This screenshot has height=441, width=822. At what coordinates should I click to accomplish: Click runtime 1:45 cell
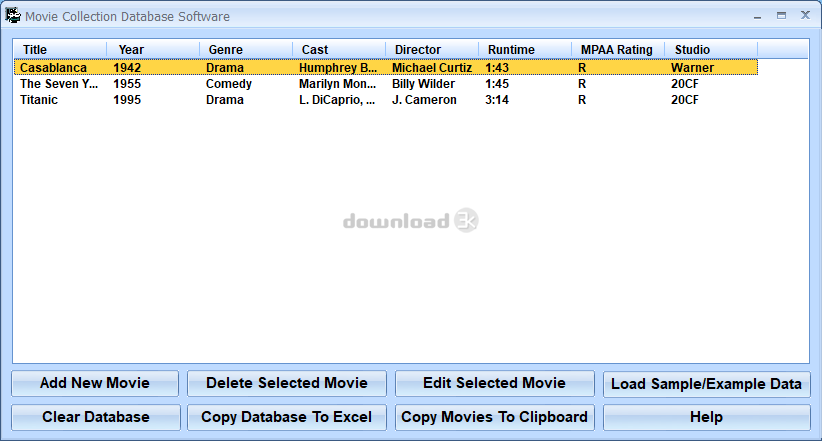pos(497,84)
